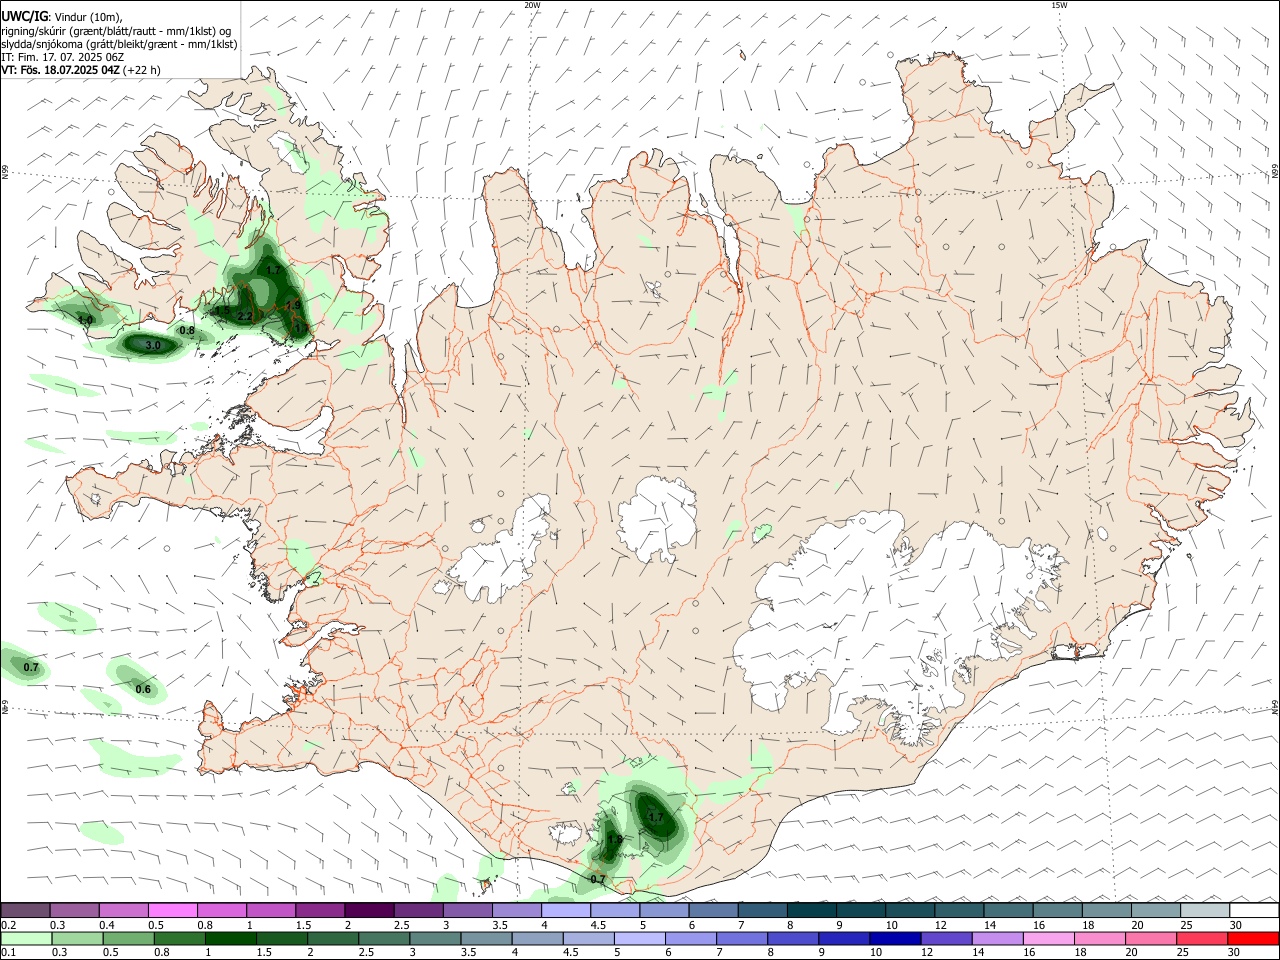Click the '0.8' value beside the 3.0 cell
This screenshot has height=960, width=1280.
pyautogui.click(x=187, y=330)
